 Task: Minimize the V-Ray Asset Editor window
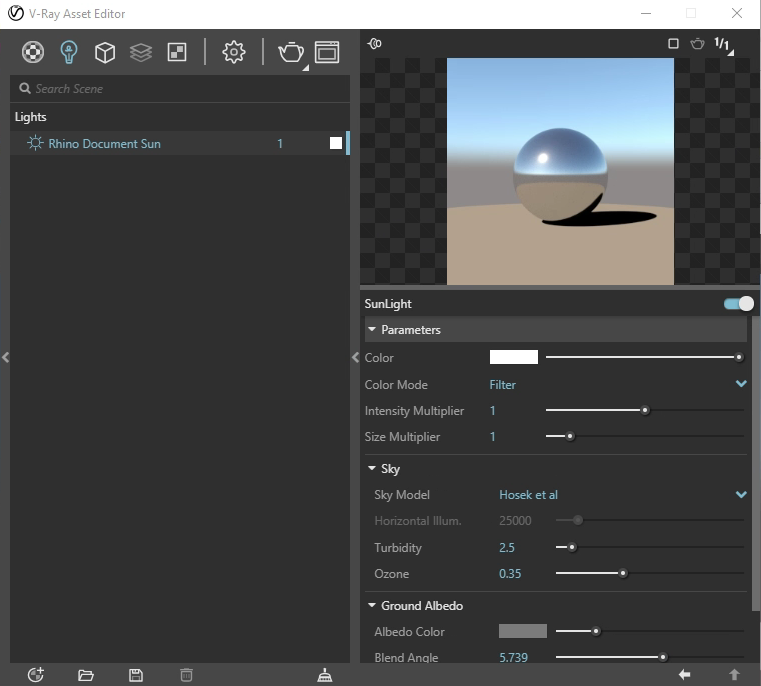point(645,13)
